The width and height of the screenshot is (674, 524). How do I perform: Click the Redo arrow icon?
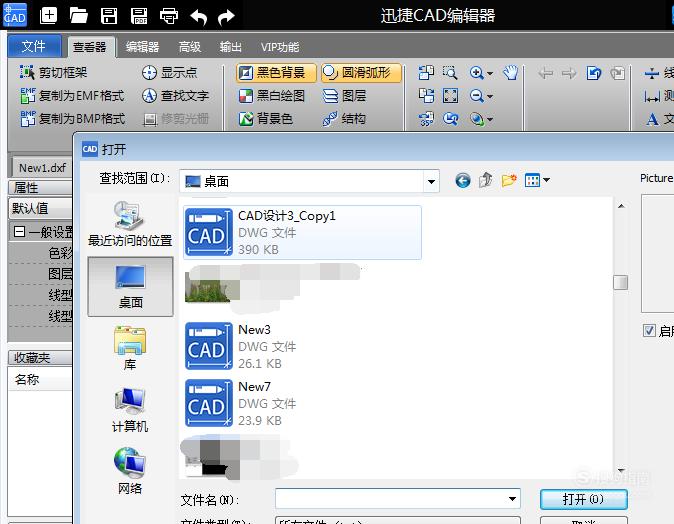click(x=226, y=17)
